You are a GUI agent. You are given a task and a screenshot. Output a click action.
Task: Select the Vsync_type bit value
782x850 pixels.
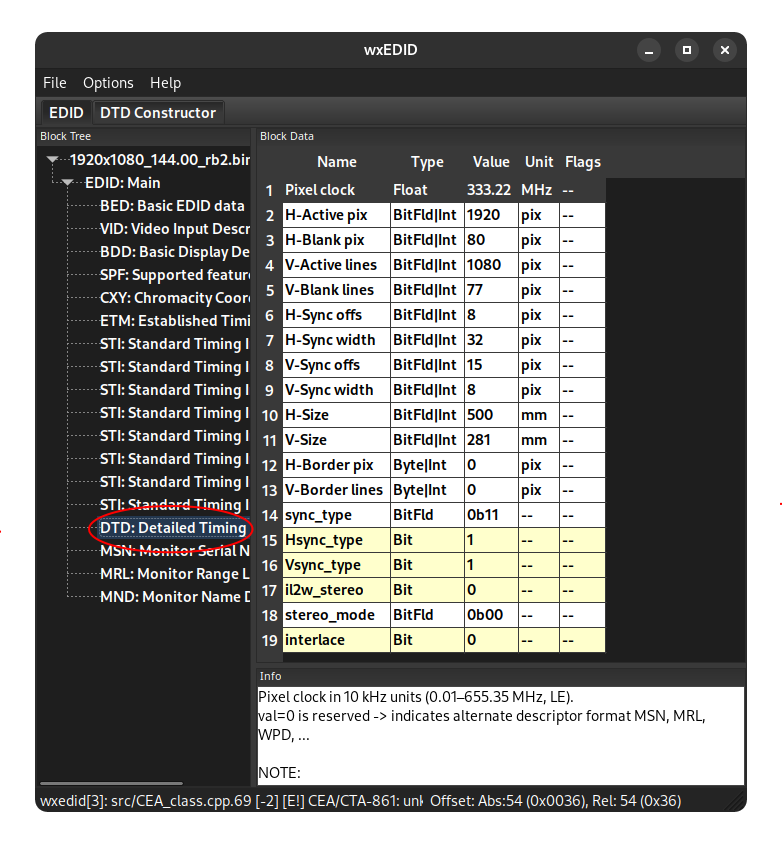491,565
